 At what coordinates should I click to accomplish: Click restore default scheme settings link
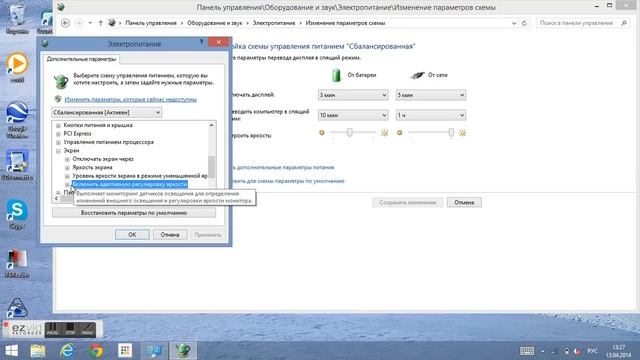coord(288,181)
